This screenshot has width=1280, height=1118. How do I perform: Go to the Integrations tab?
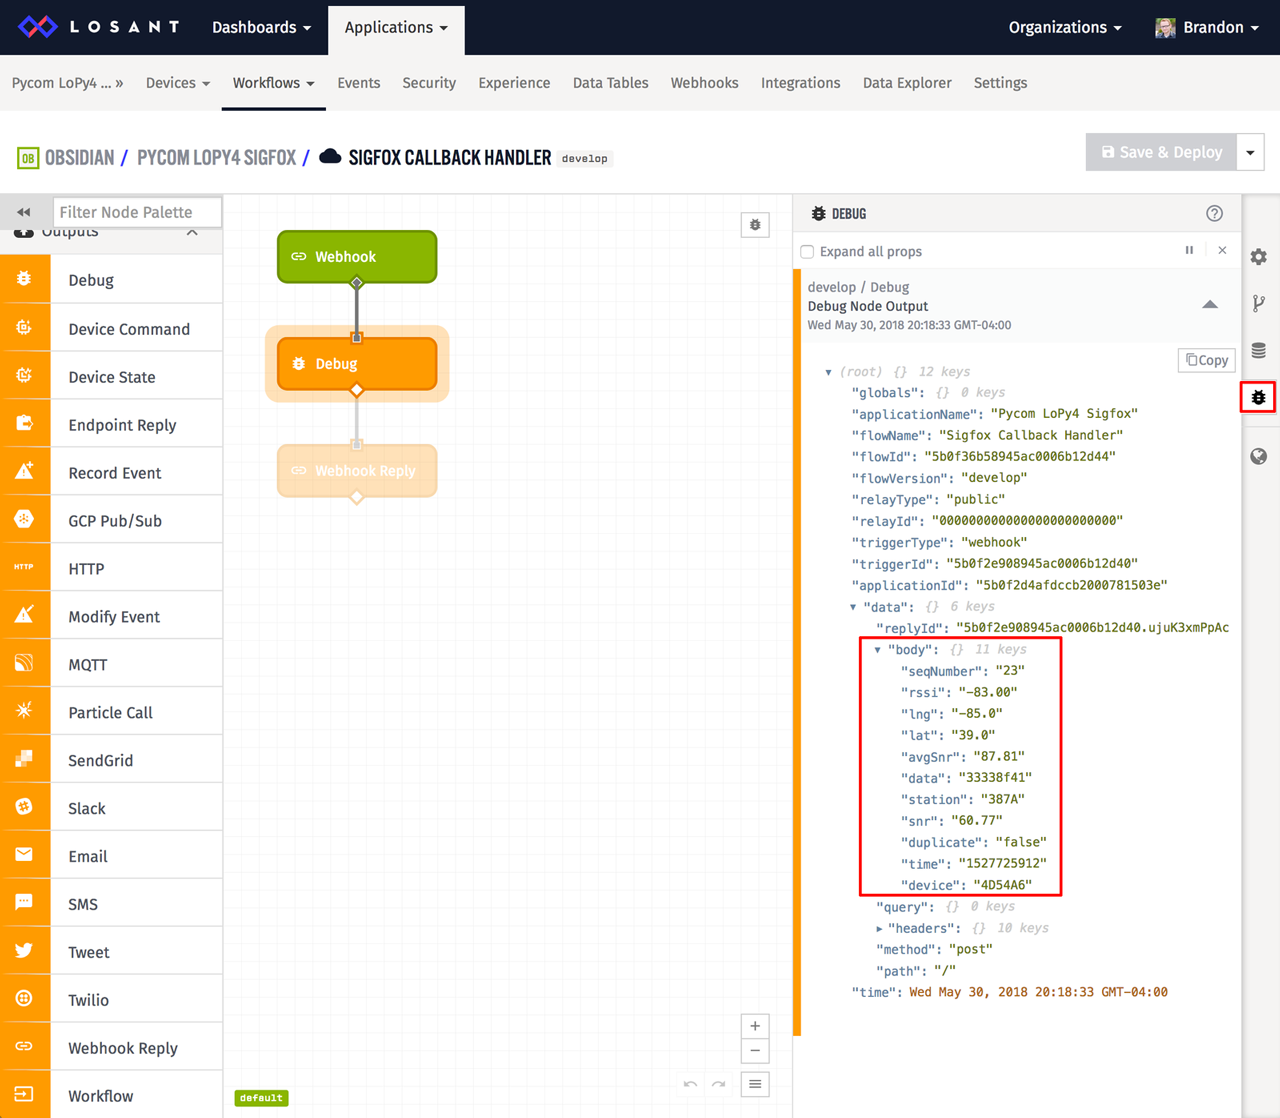pos(800,83)
